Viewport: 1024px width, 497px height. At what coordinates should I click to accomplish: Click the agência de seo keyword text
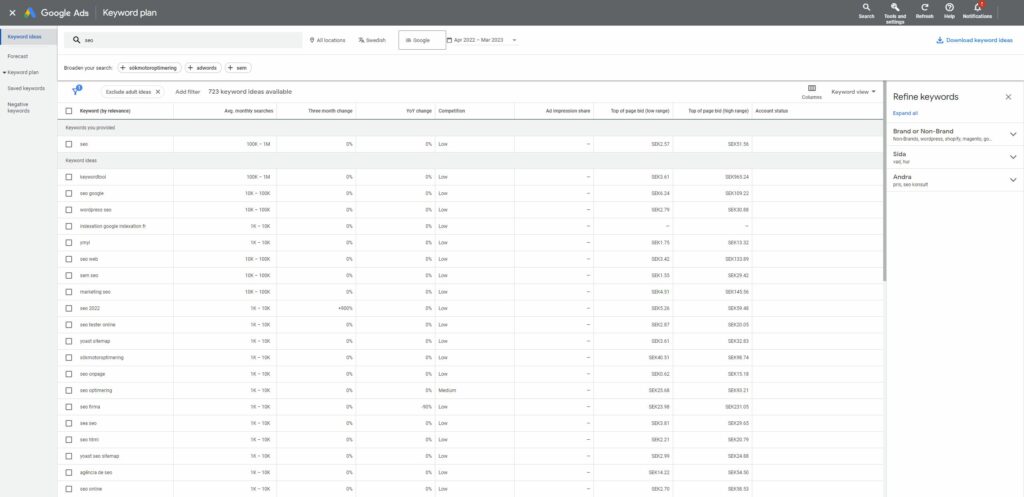pos(96,472)
